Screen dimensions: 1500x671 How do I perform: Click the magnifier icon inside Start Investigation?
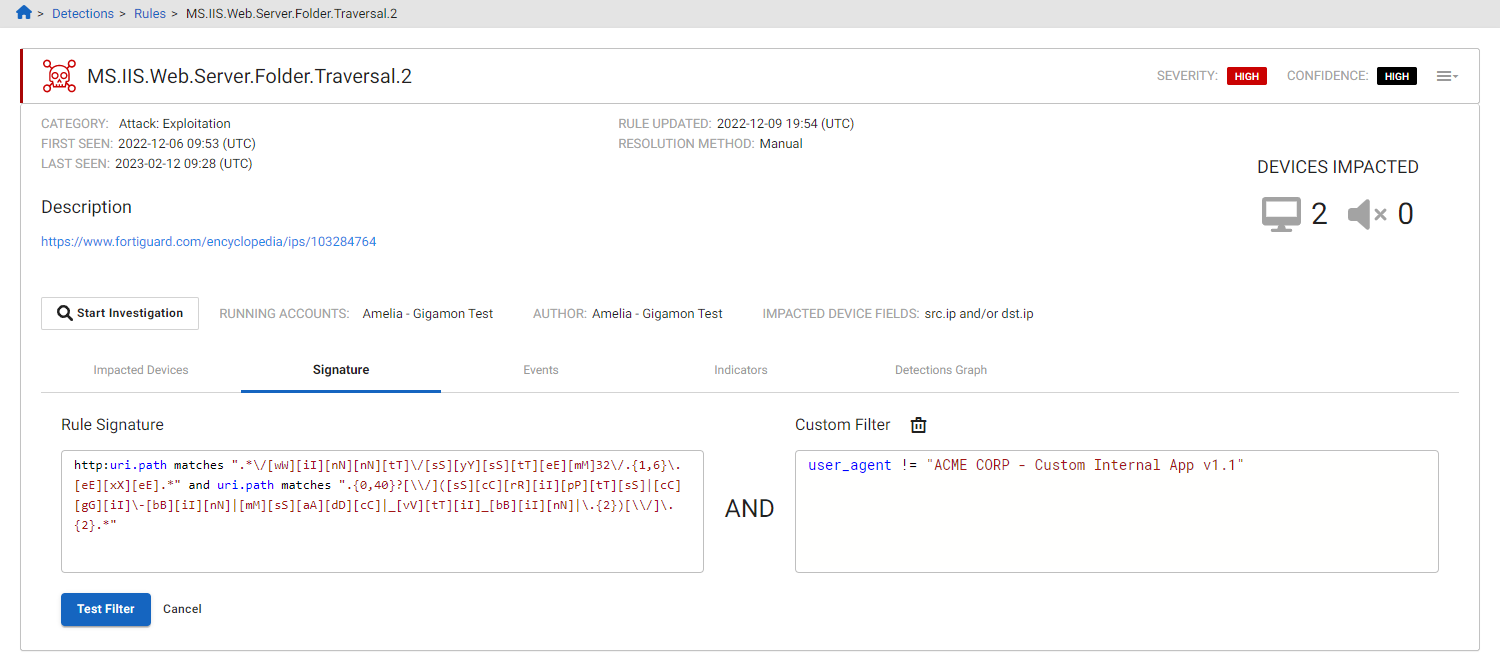62,313
